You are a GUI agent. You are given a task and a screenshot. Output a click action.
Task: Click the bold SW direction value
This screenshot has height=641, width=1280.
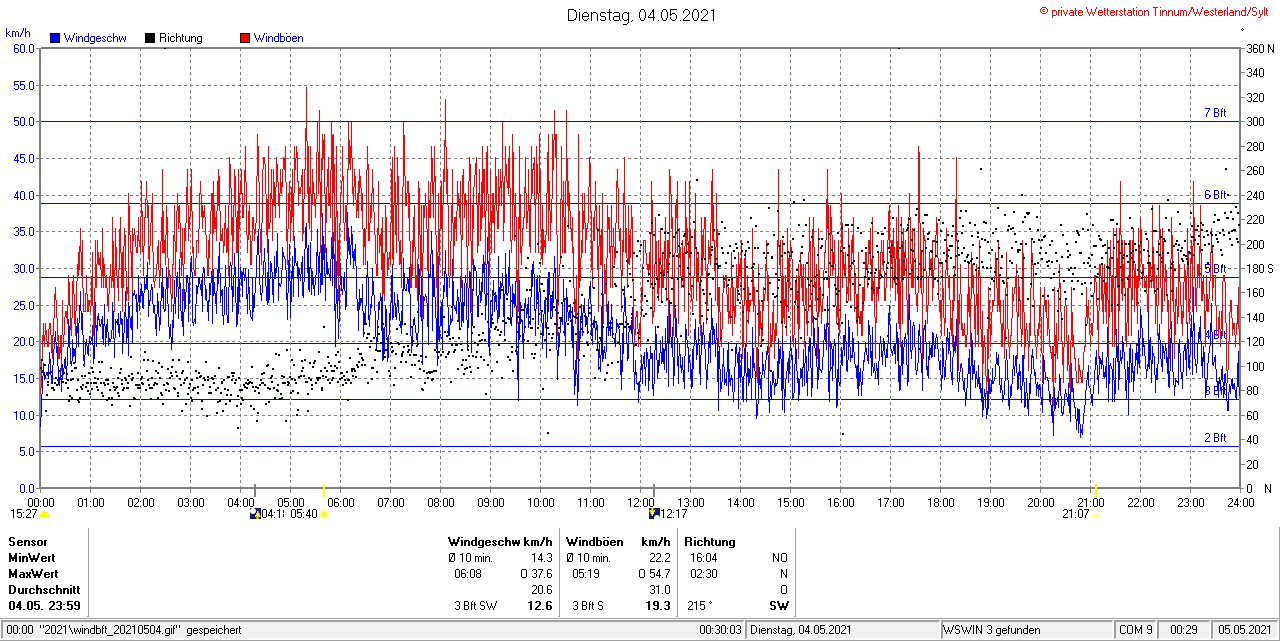coord(778,606)
